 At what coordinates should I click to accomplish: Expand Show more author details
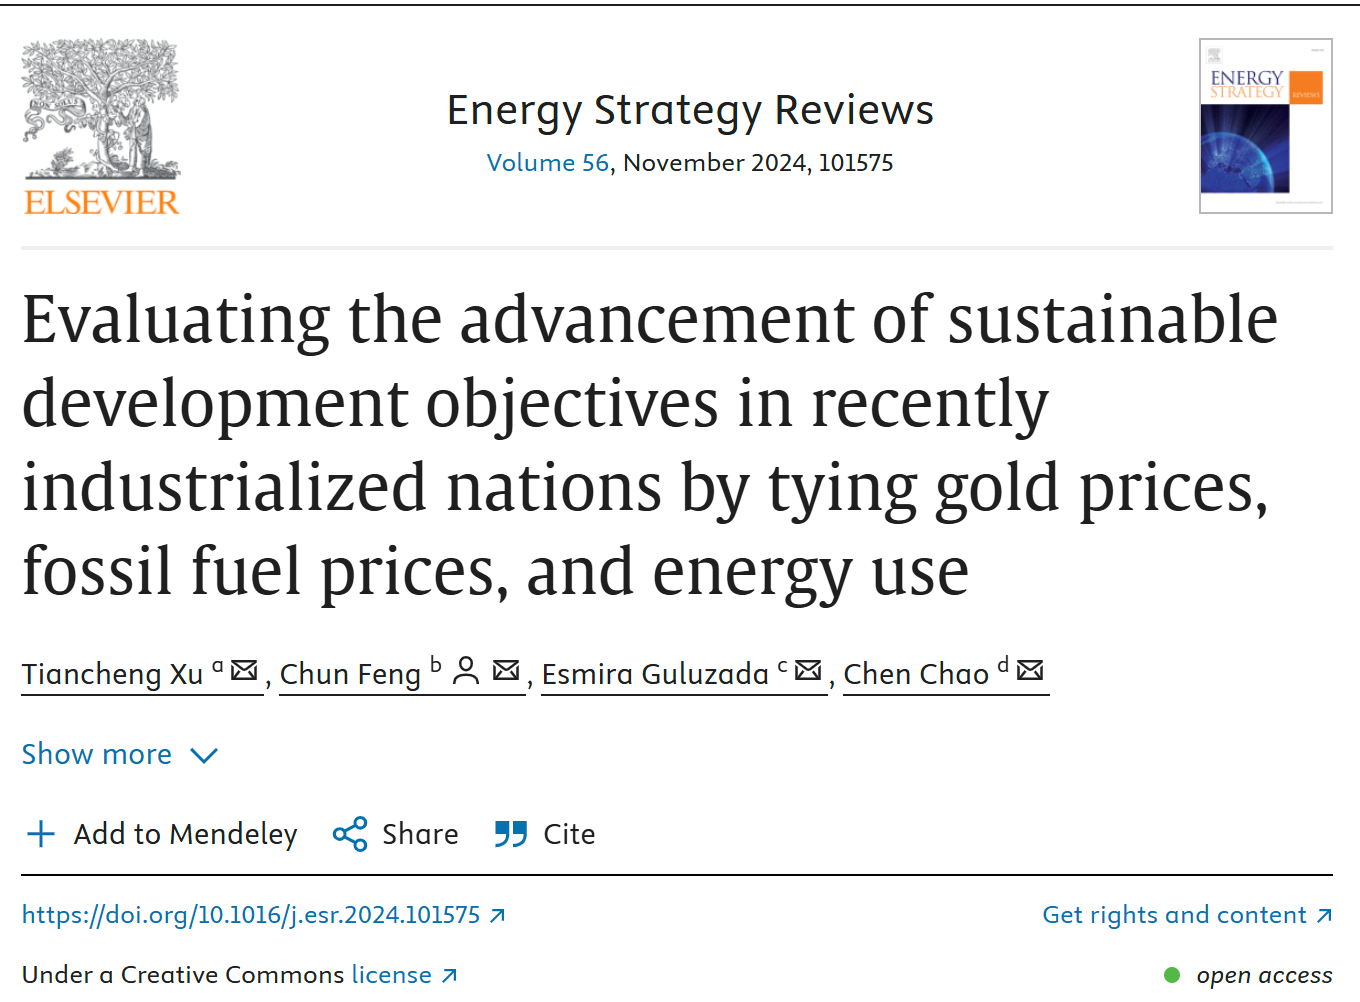point(97,754)
